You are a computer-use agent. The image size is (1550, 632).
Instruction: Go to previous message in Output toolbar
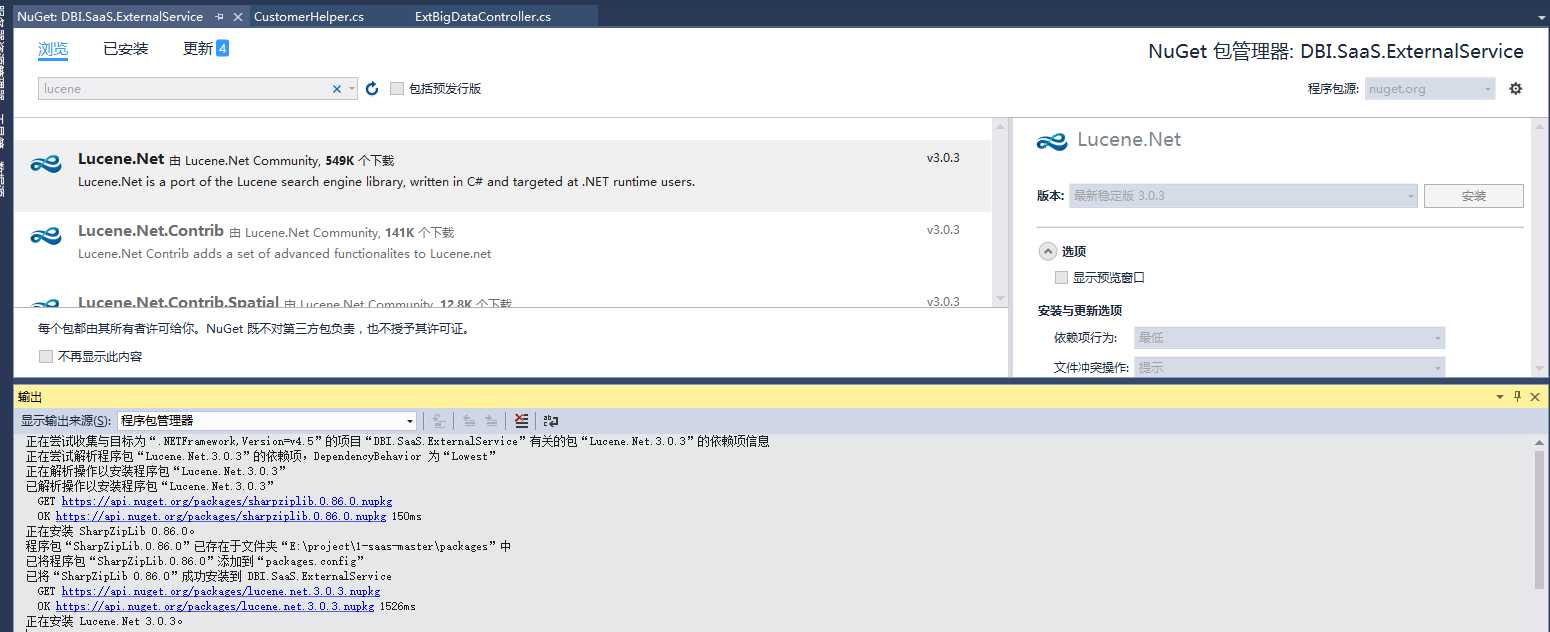pos(469,421)
